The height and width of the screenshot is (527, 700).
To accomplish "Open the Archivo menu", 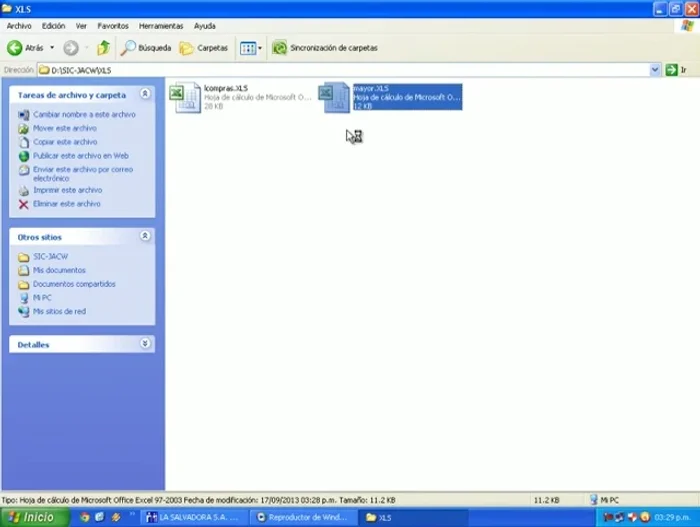I will [x=19, y=26].
